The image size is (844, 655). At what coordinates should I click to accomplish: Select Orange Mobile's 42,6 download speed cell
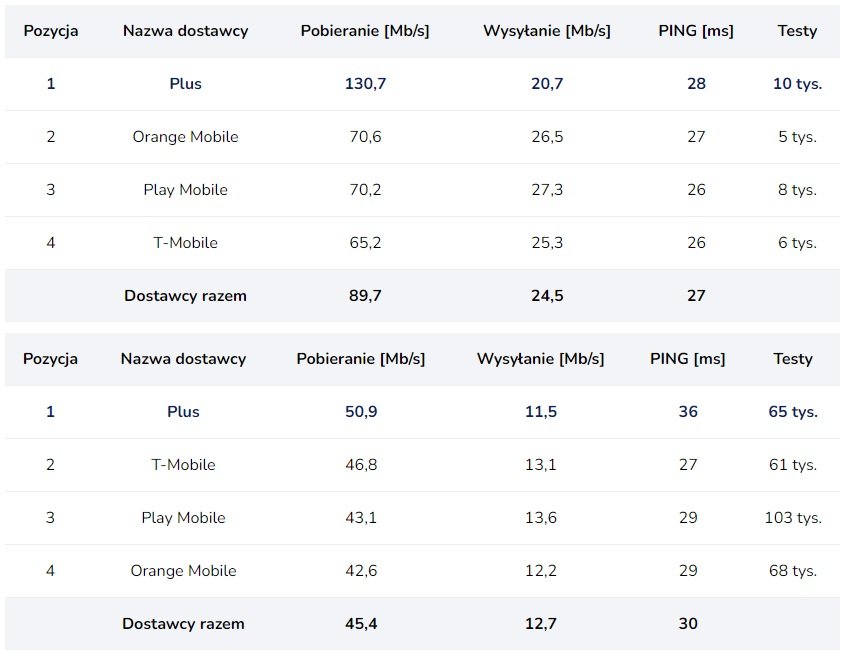tap(361, 571)
